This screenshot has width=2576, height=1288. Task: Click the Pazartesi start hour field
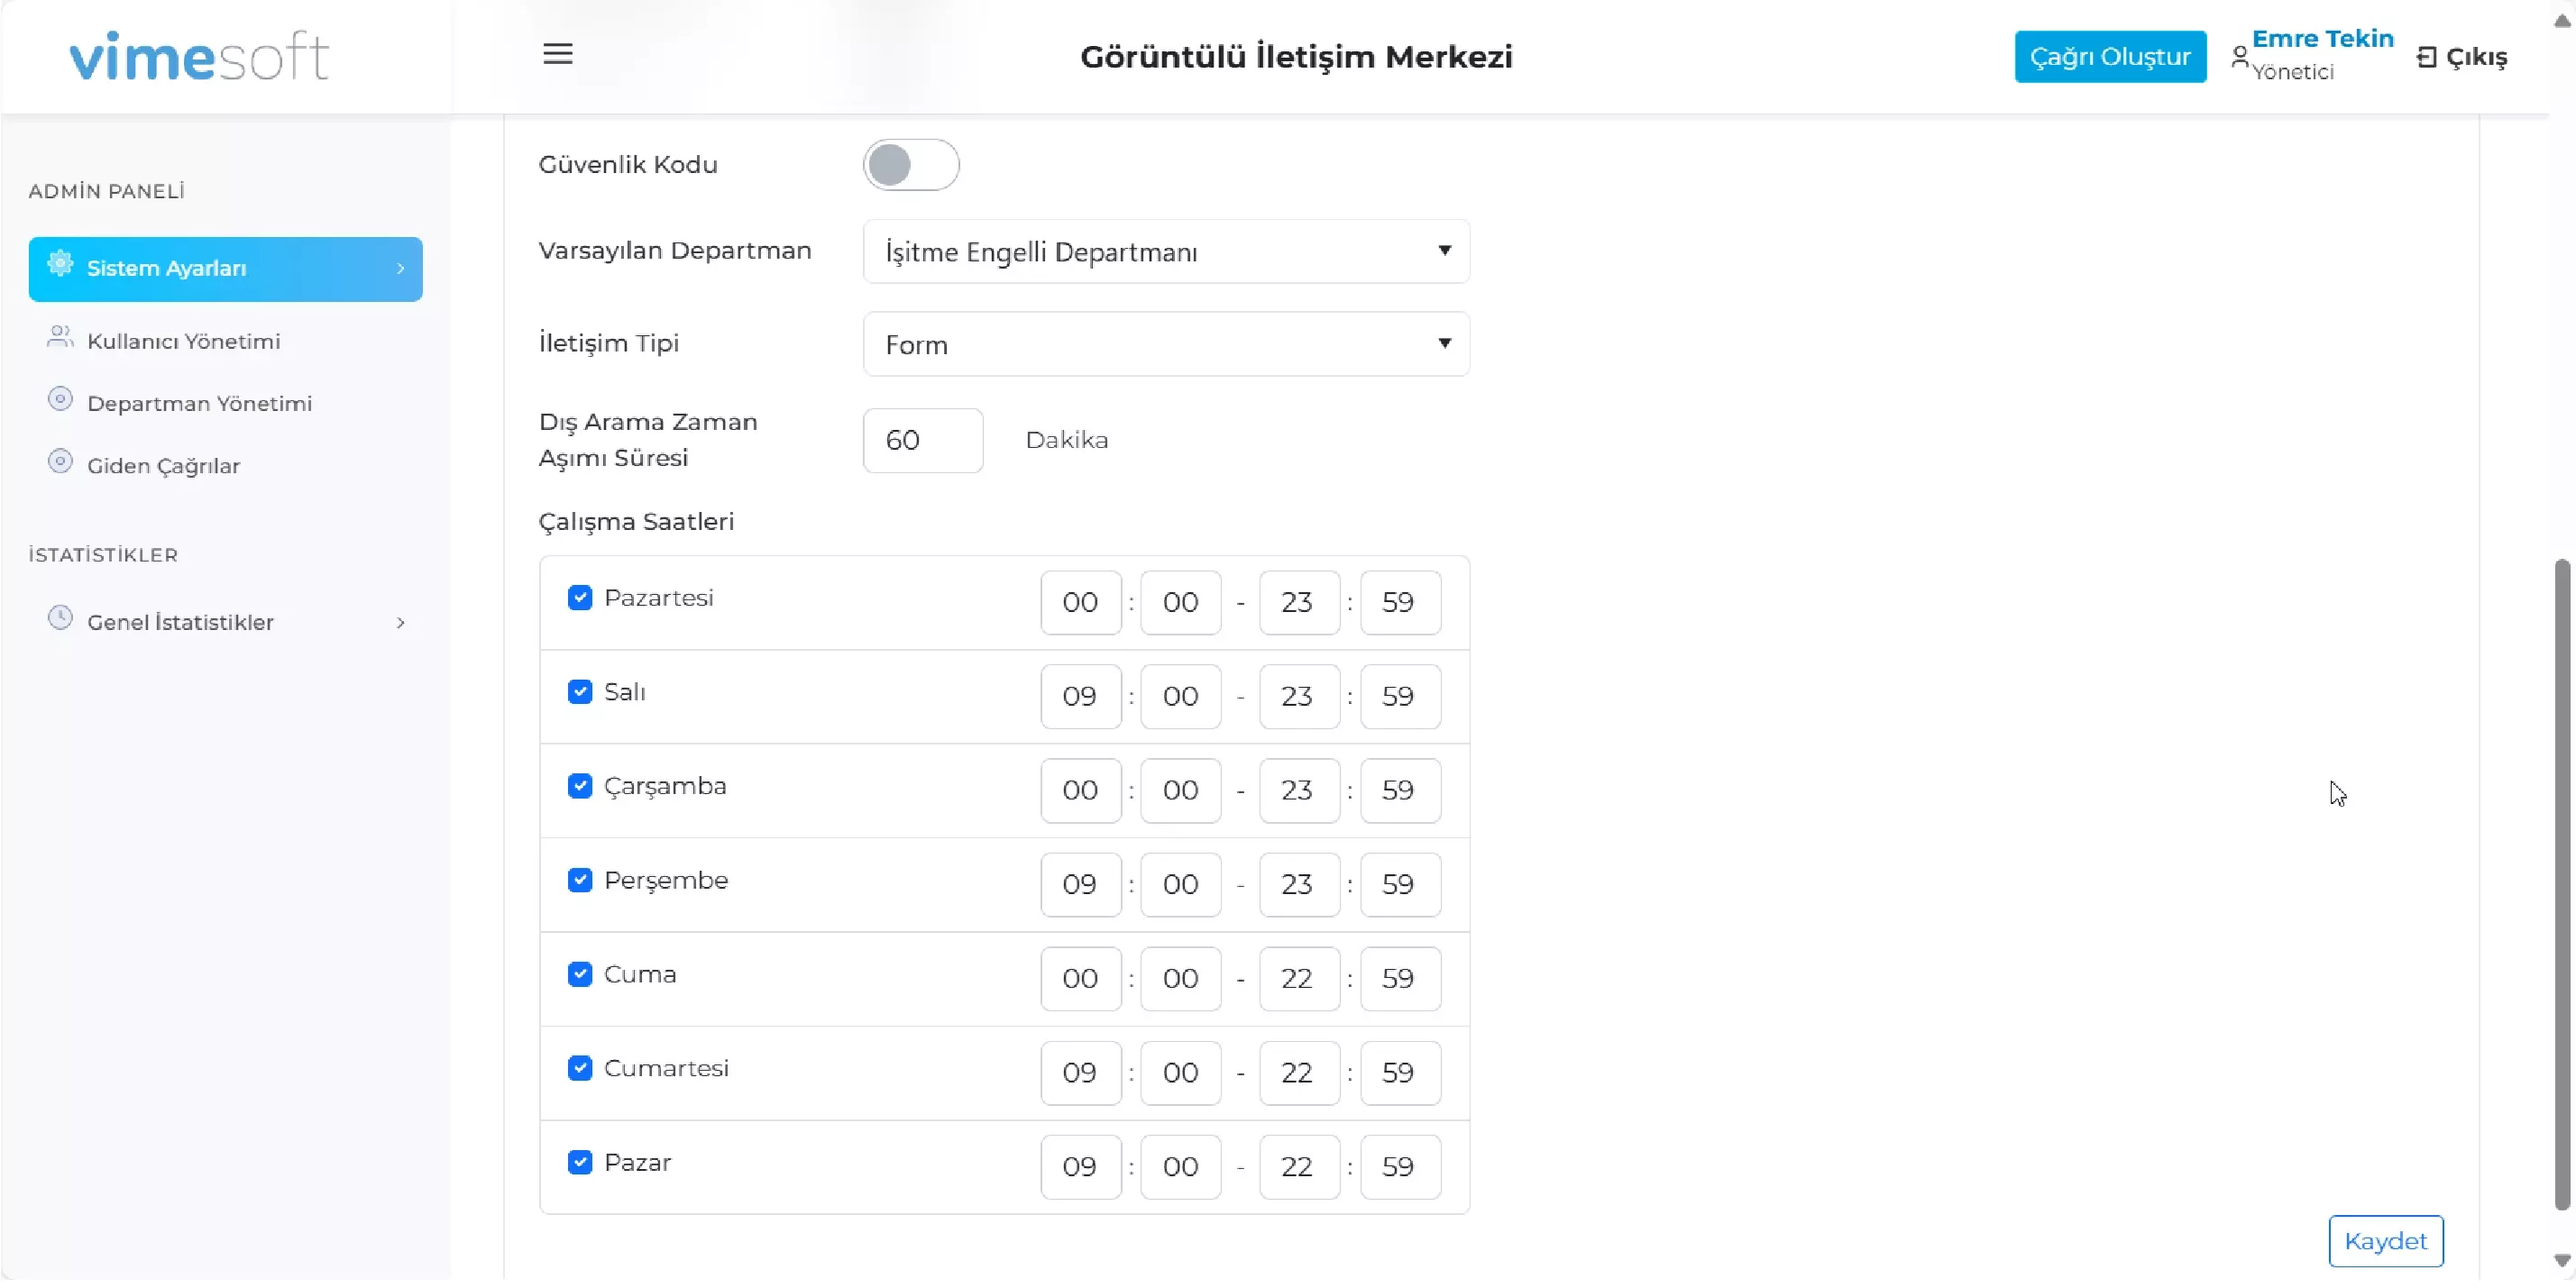[1080, 603]
